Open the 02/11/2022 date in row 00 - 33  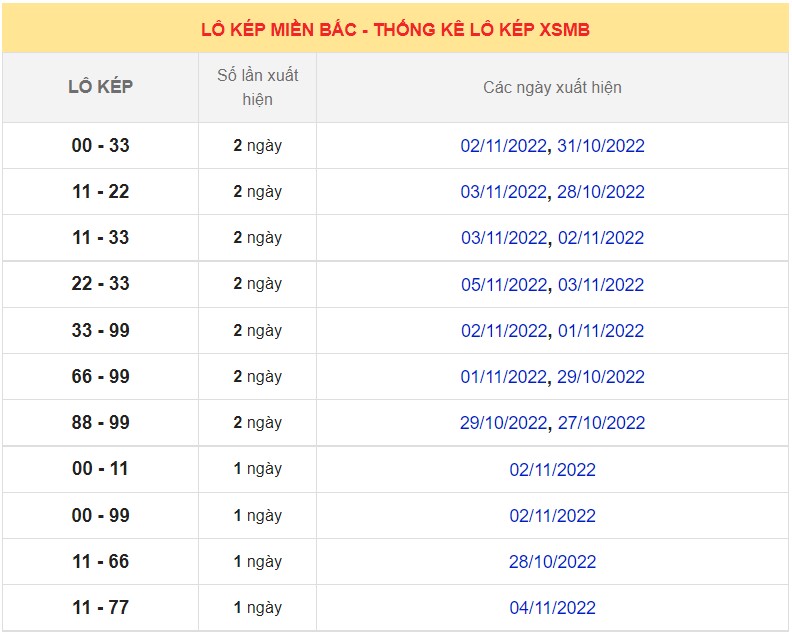504,146
